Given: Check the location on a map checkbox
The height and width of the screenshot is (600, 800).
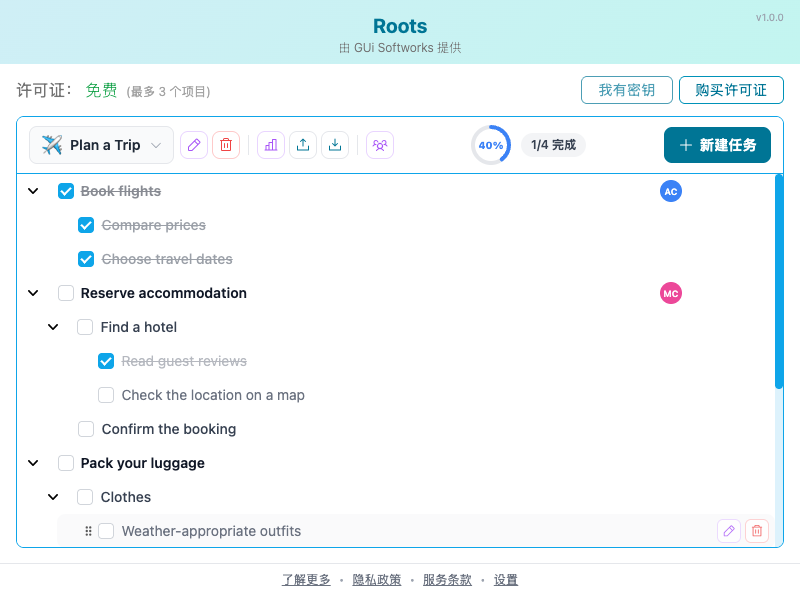Looking at the screenshot, I should click(106, 395).
